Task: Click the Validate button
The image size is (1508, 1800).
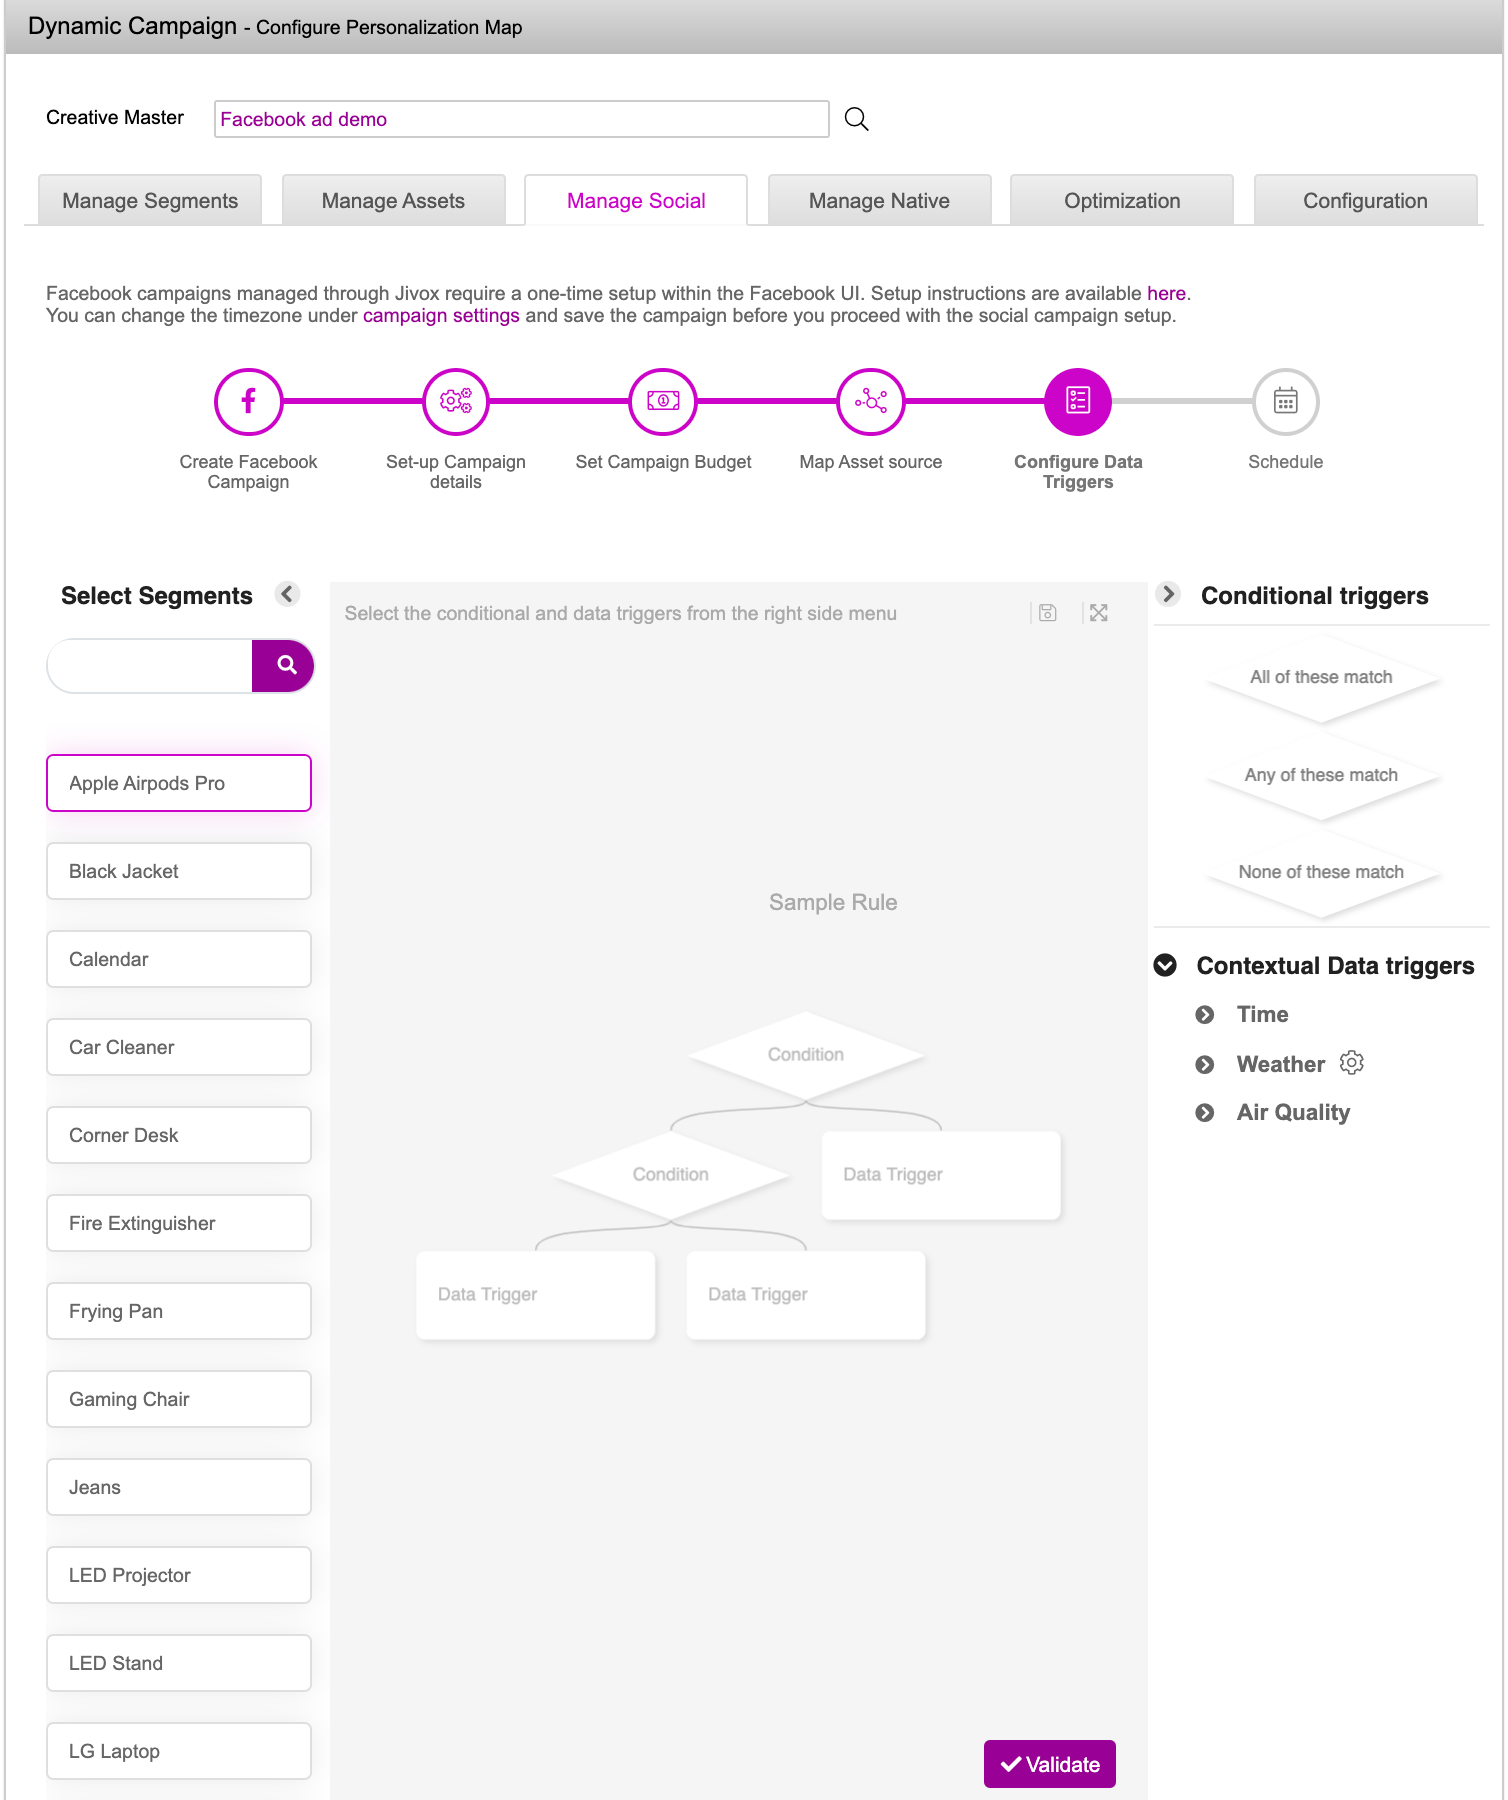Action: [1049, 1764]
